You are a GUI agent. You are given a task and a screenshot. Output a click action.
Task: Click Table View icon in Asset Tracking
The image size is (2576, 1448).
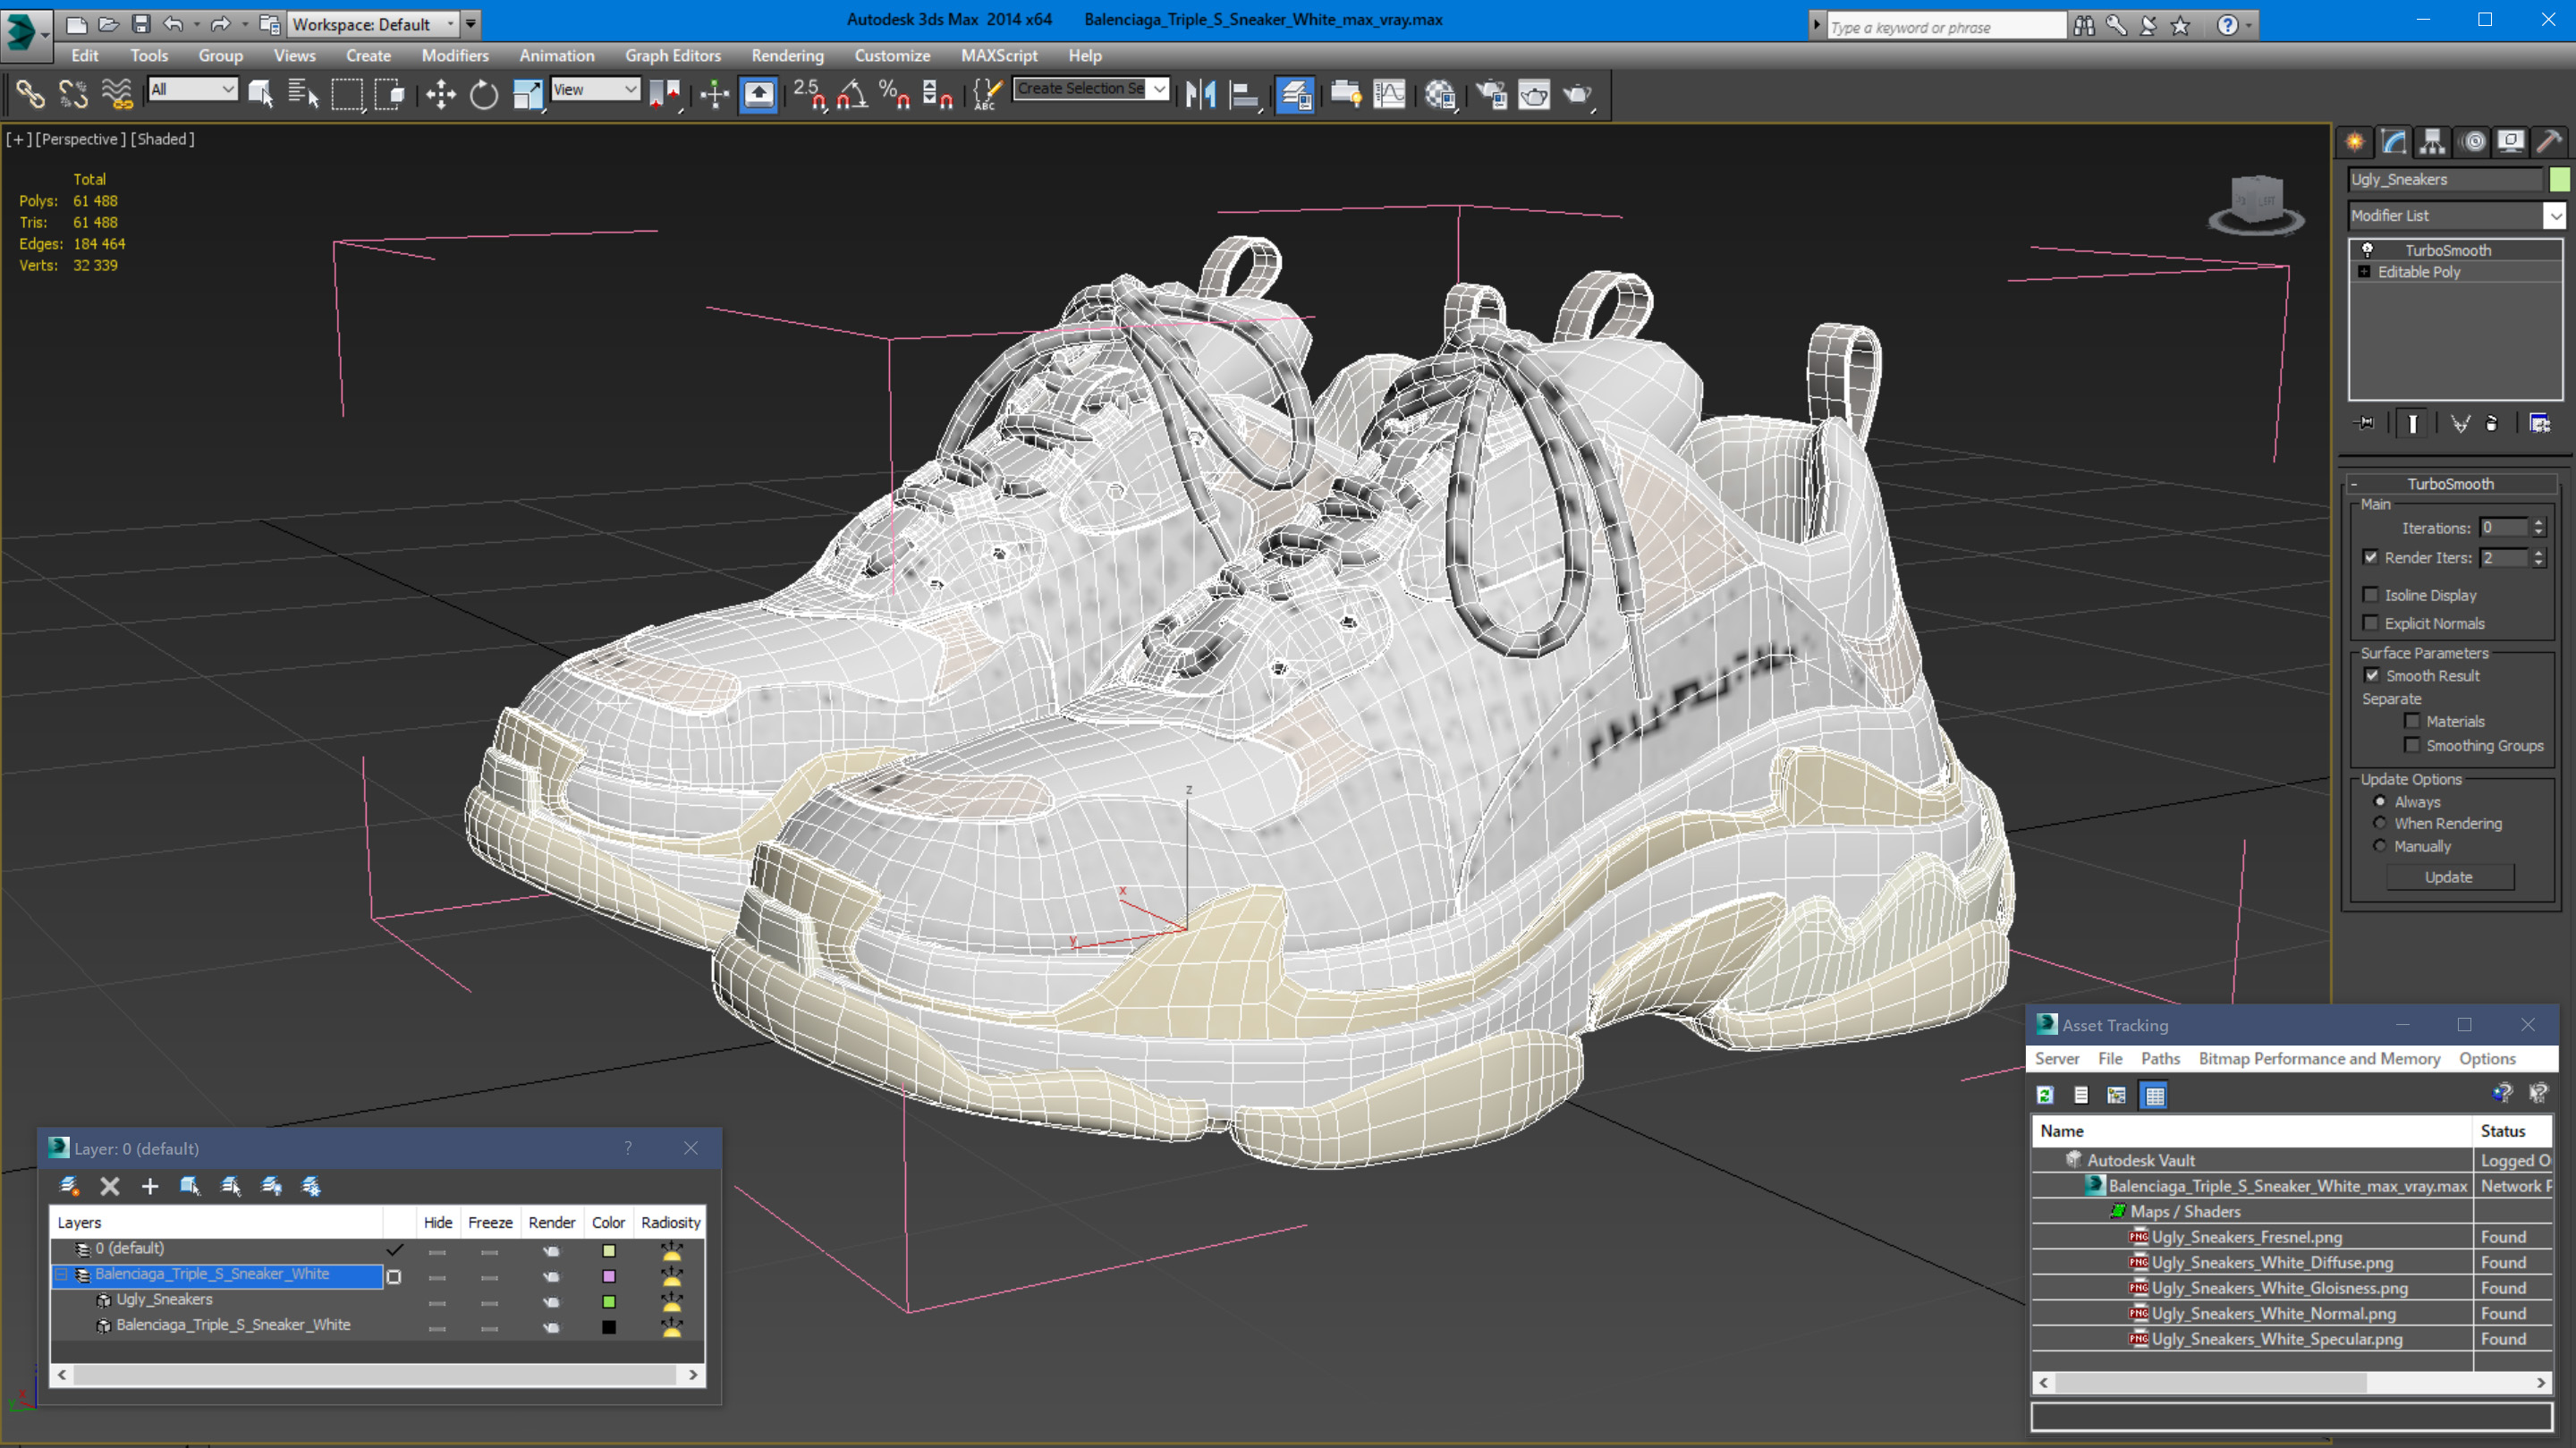[x=2155, y=1095]
